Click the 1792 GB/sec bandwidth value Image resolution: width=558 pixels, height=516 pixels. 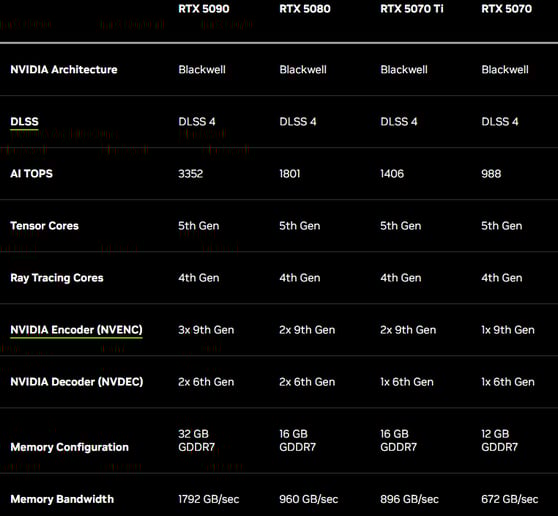tap(209, 499)
